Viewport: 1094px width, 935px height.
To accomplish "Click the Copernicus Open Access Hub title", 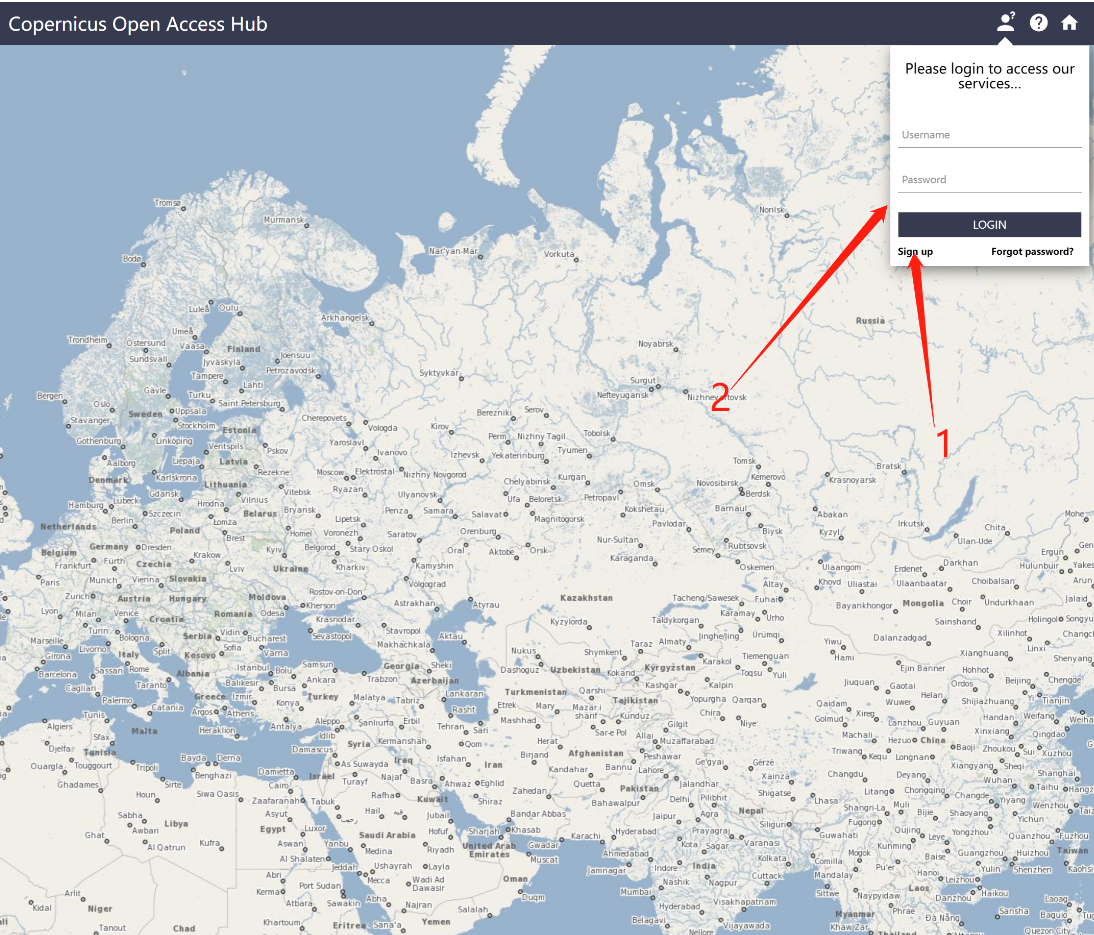I will click(138, 24).
